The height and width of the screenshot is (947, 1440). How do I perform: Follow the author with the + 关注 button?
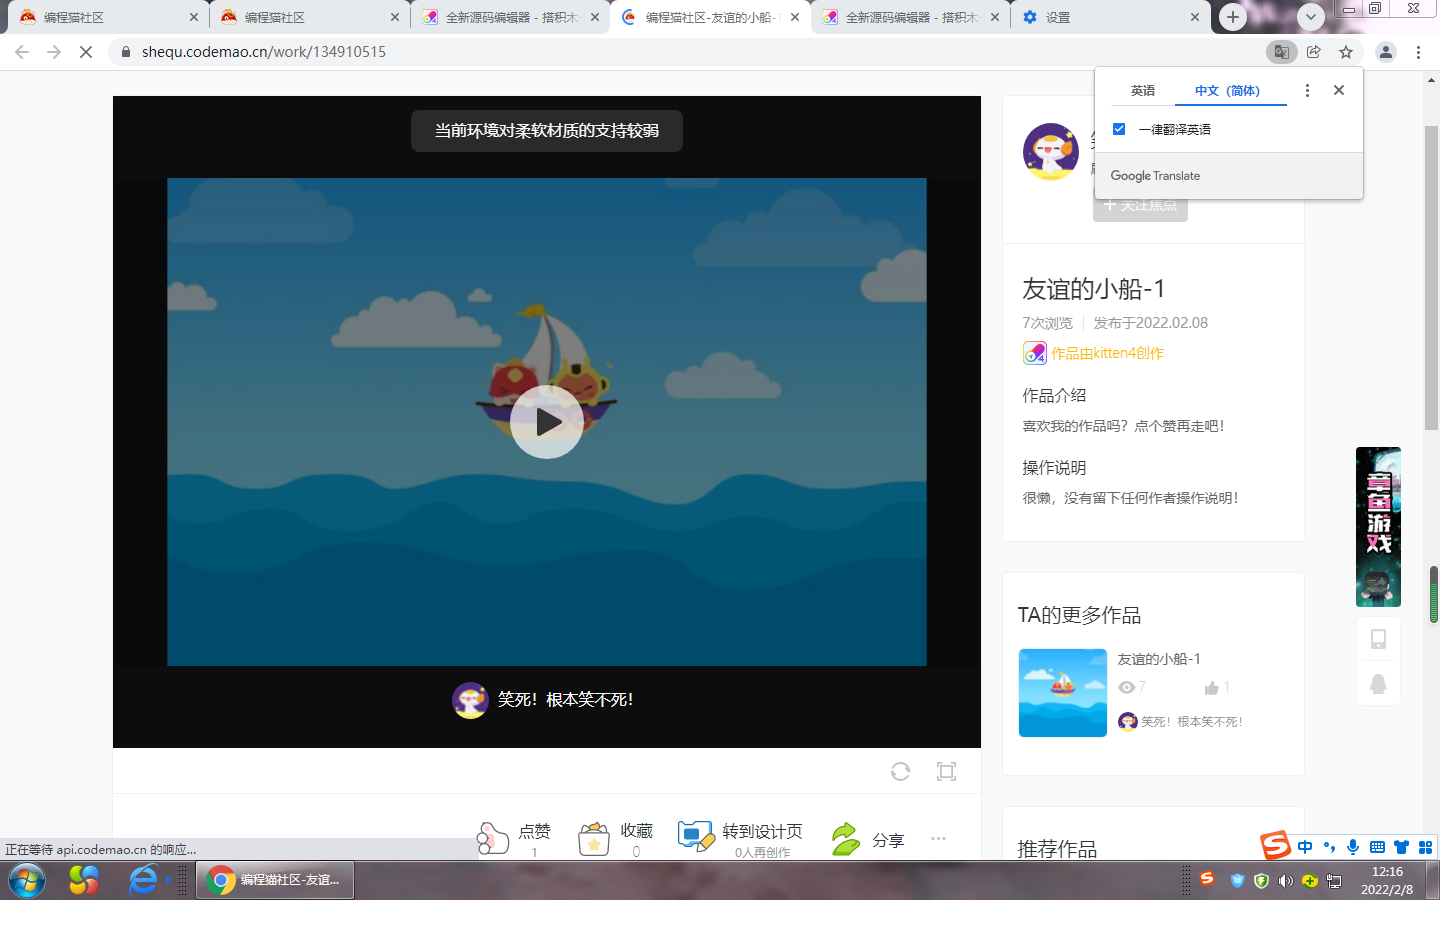tap(1140, 205)
